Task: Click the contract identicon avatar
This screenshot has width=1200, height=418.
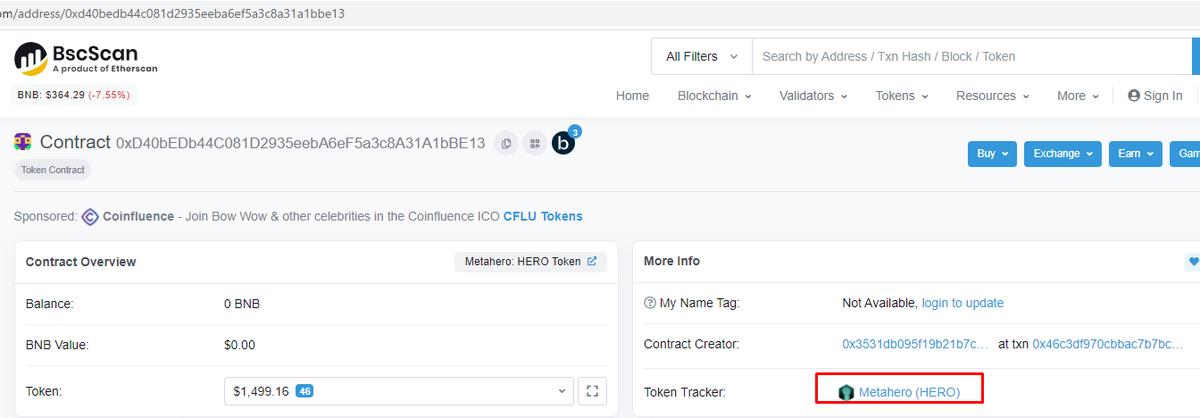Action: [23, 143]
